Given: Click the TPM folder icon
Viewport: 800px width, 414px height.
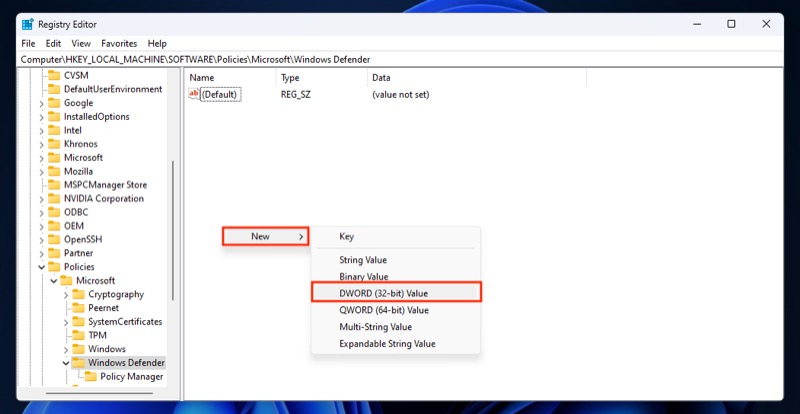Looking at the screenshot, I should [79, 335].
